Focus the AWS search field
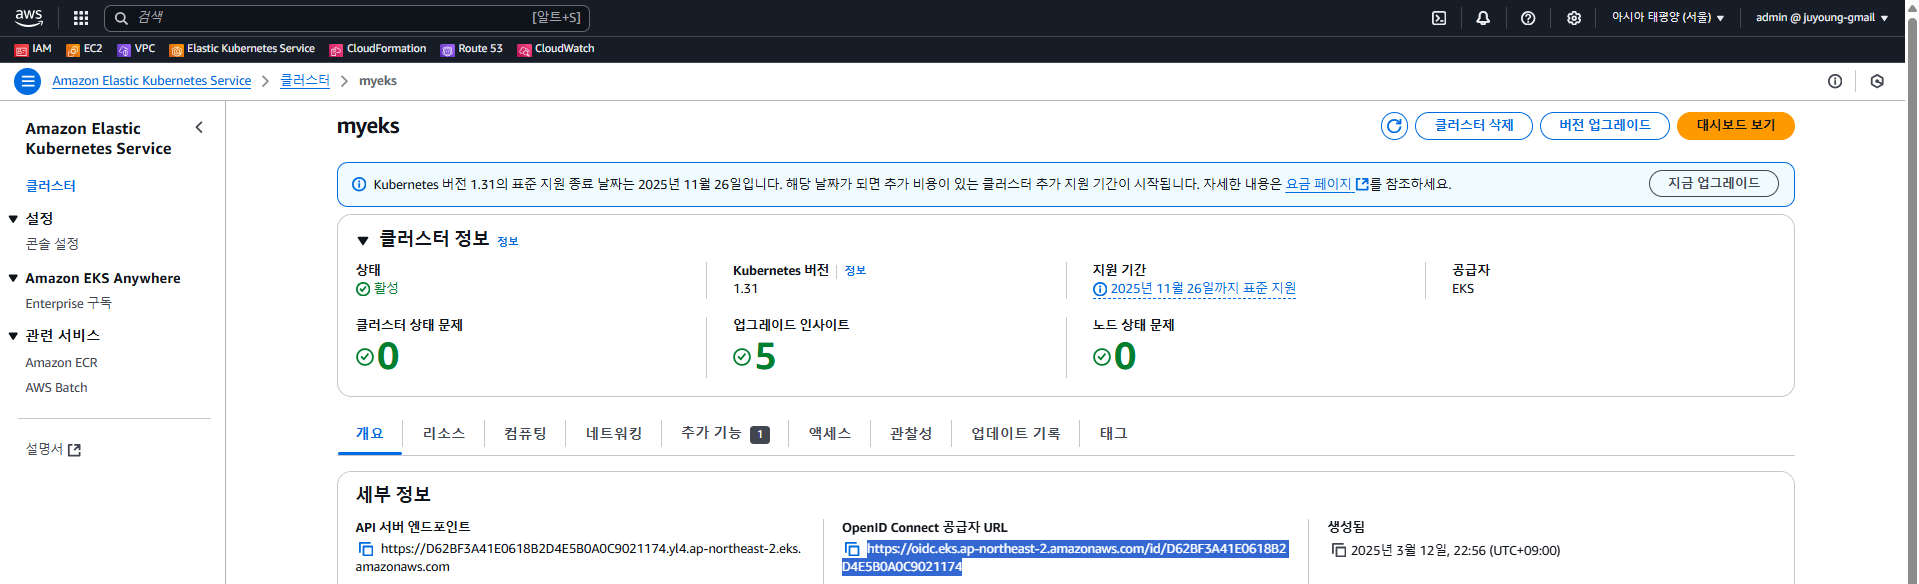Image resolution: width=1919 pixels, height=584 pixels. (x=347, y=18)
